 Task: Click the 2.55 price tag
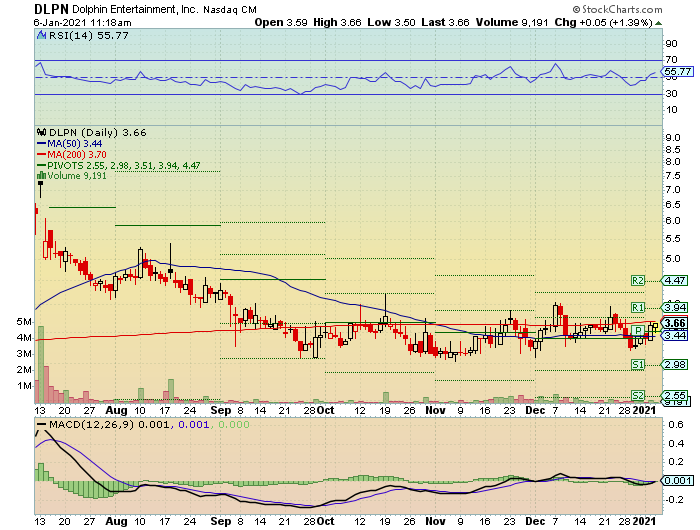(675, 395)
